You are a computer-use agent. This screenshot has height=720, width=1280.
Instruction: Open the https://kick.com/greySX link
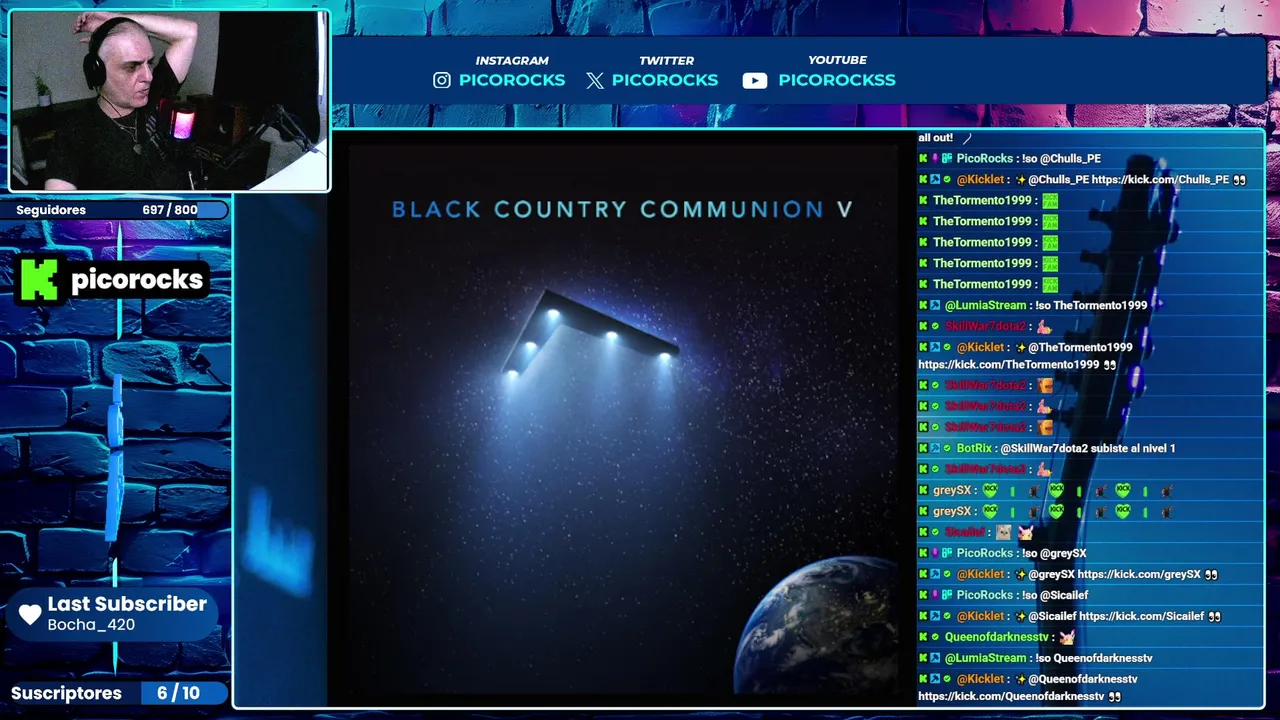[1139, 574]
